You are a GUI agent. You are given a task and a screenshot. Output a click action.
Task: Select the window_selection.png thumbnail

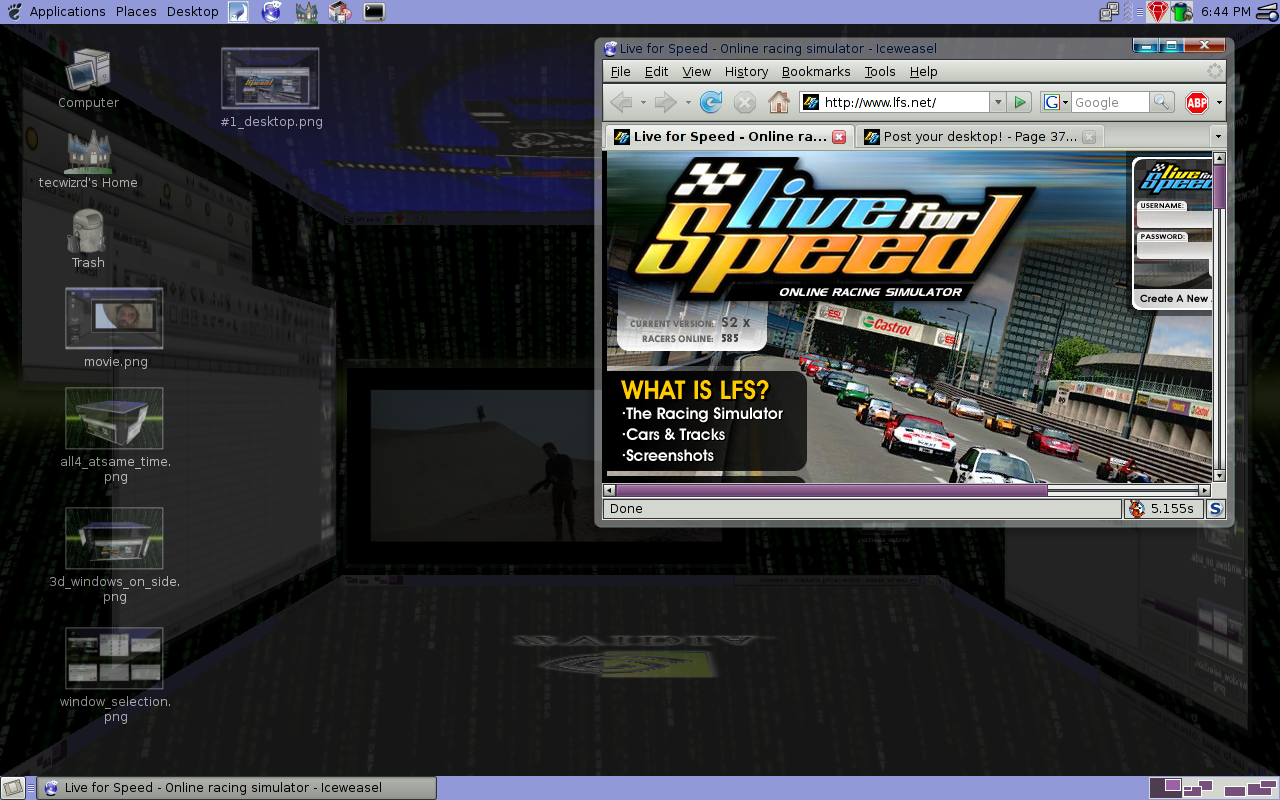tap(114, 658)
